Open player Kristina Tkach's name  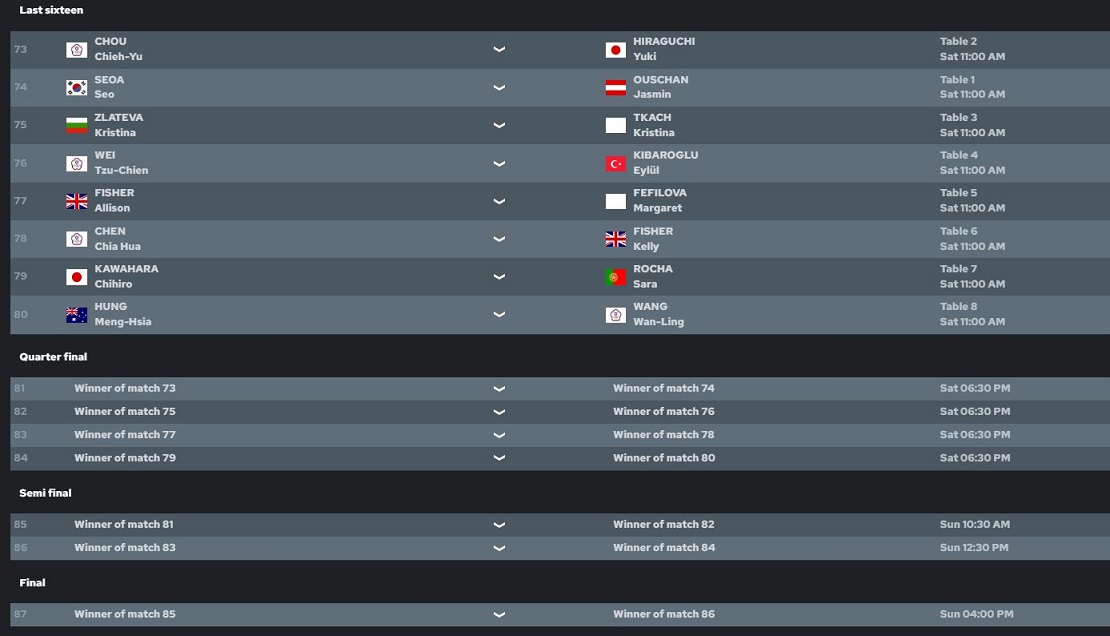click(653, 125)
